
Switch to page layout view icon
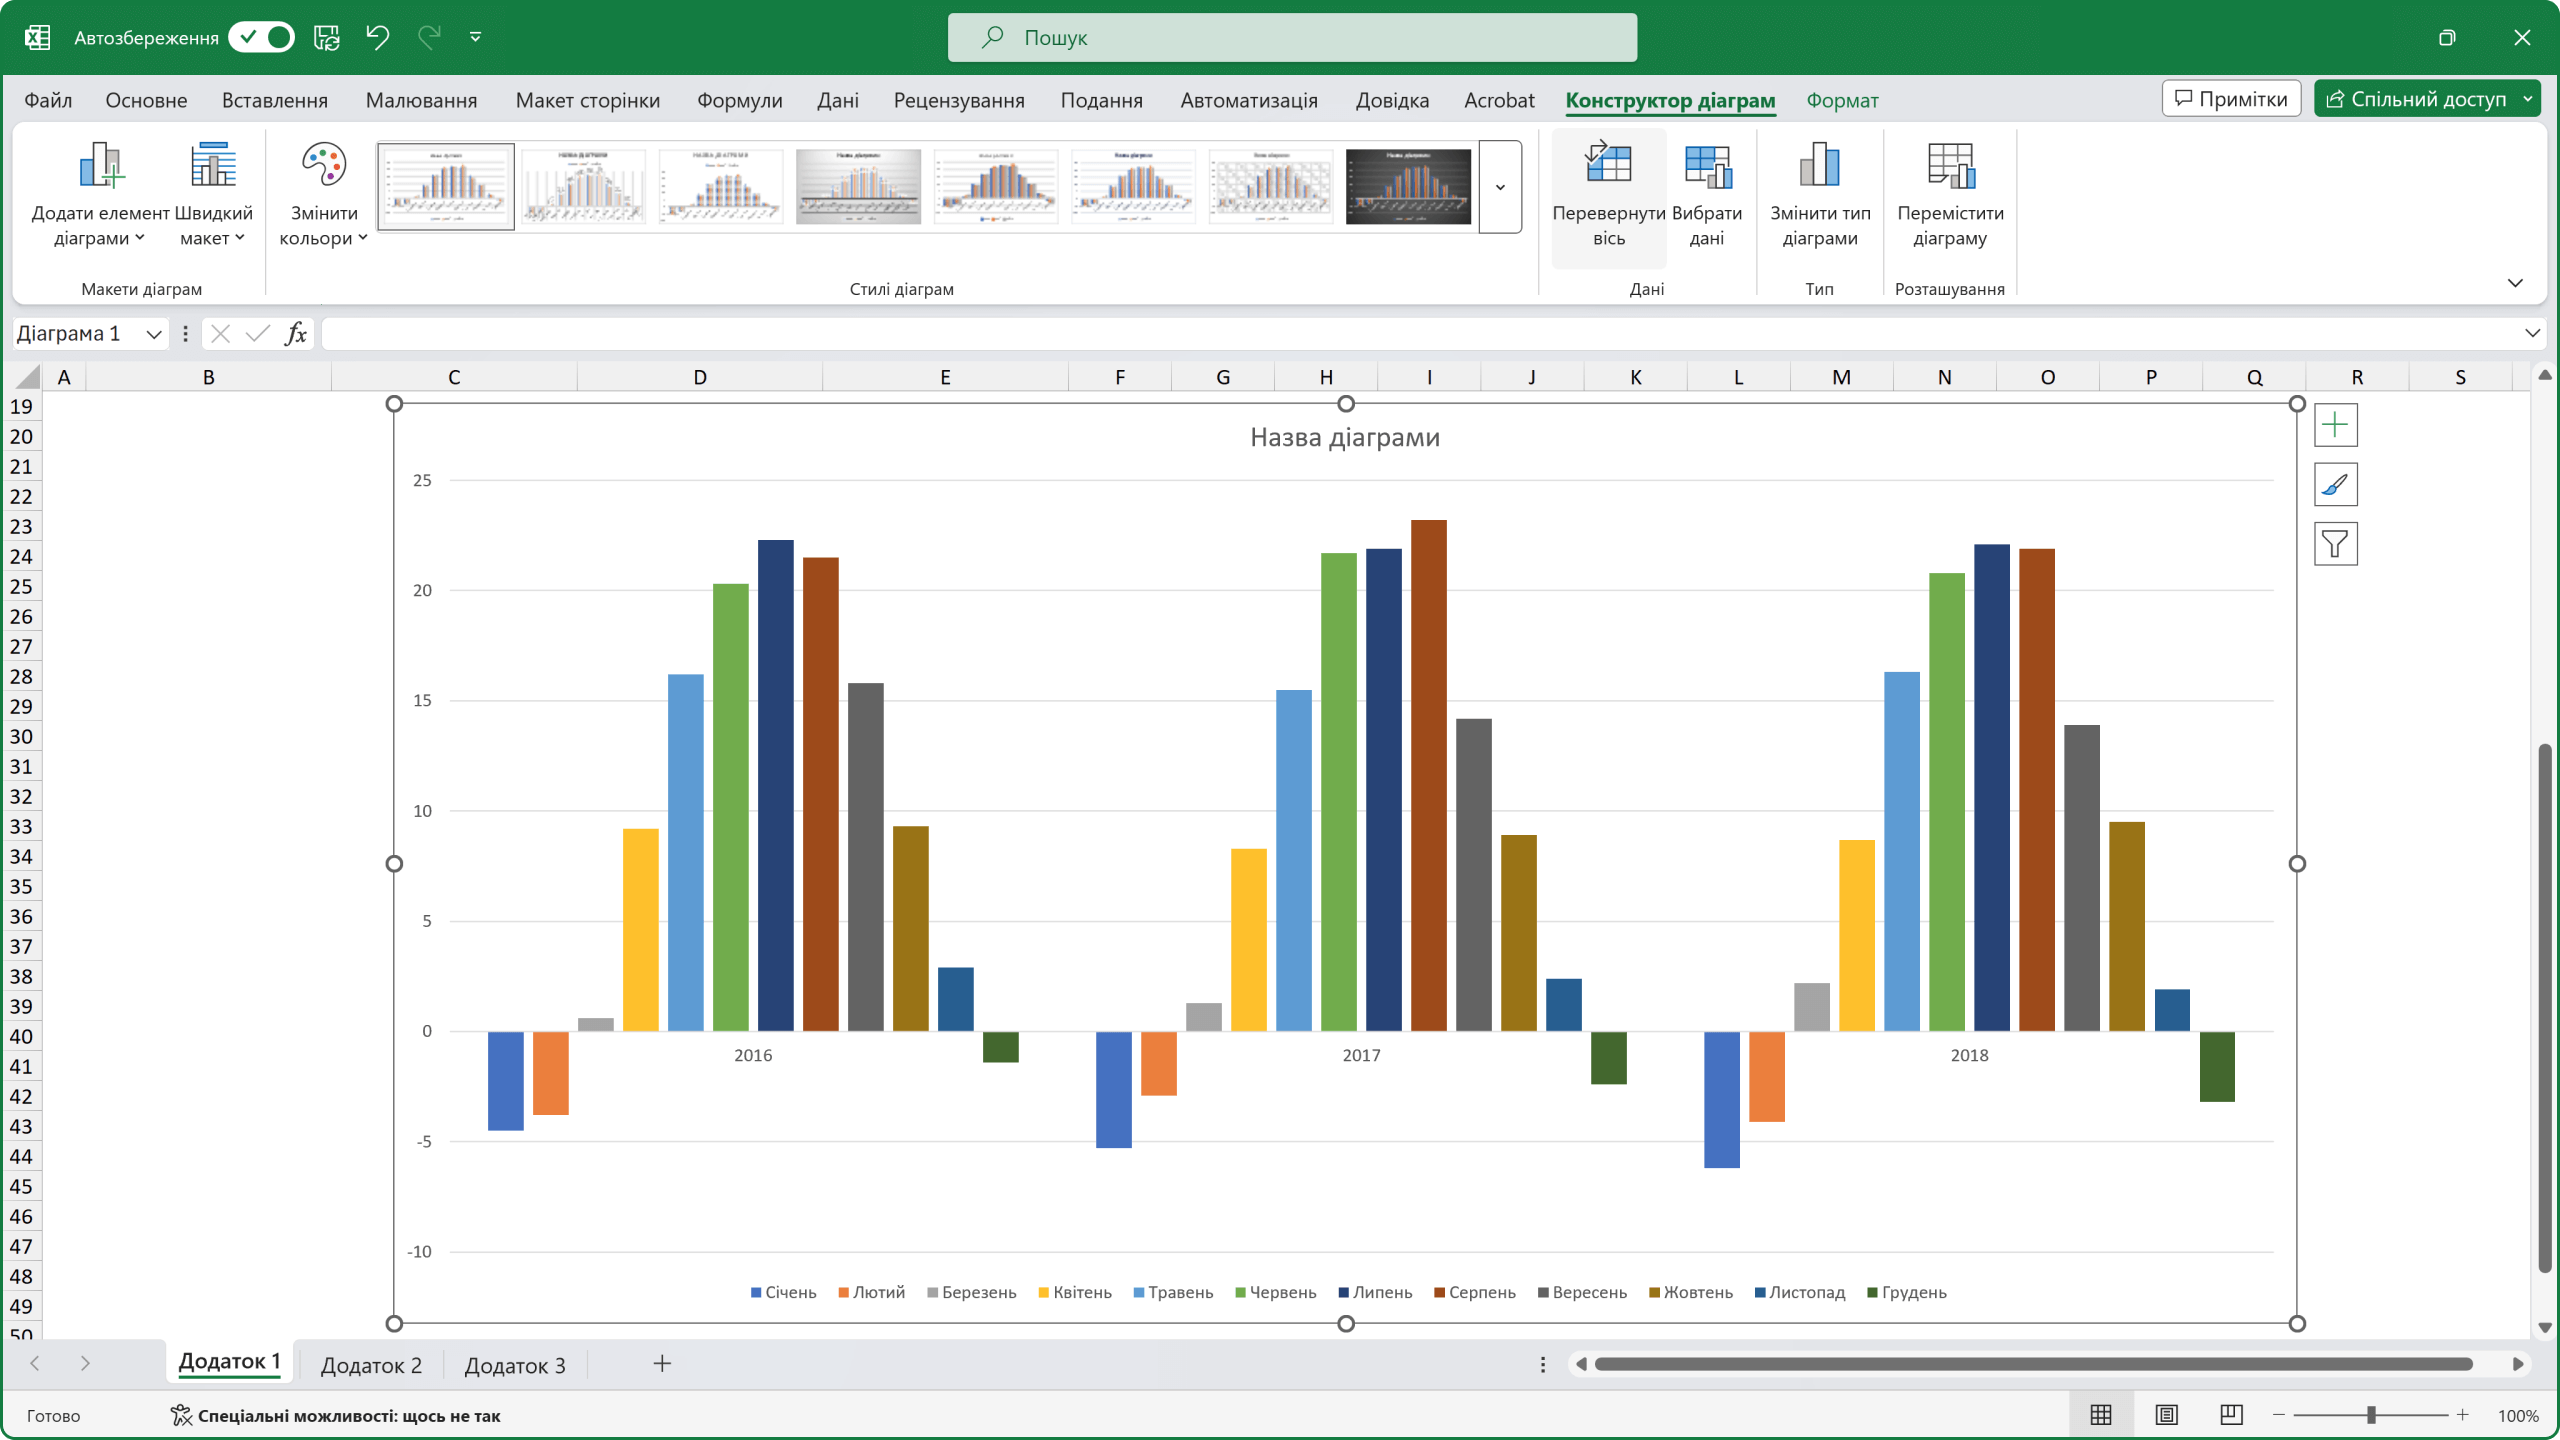click(x=2166, y=1415)
